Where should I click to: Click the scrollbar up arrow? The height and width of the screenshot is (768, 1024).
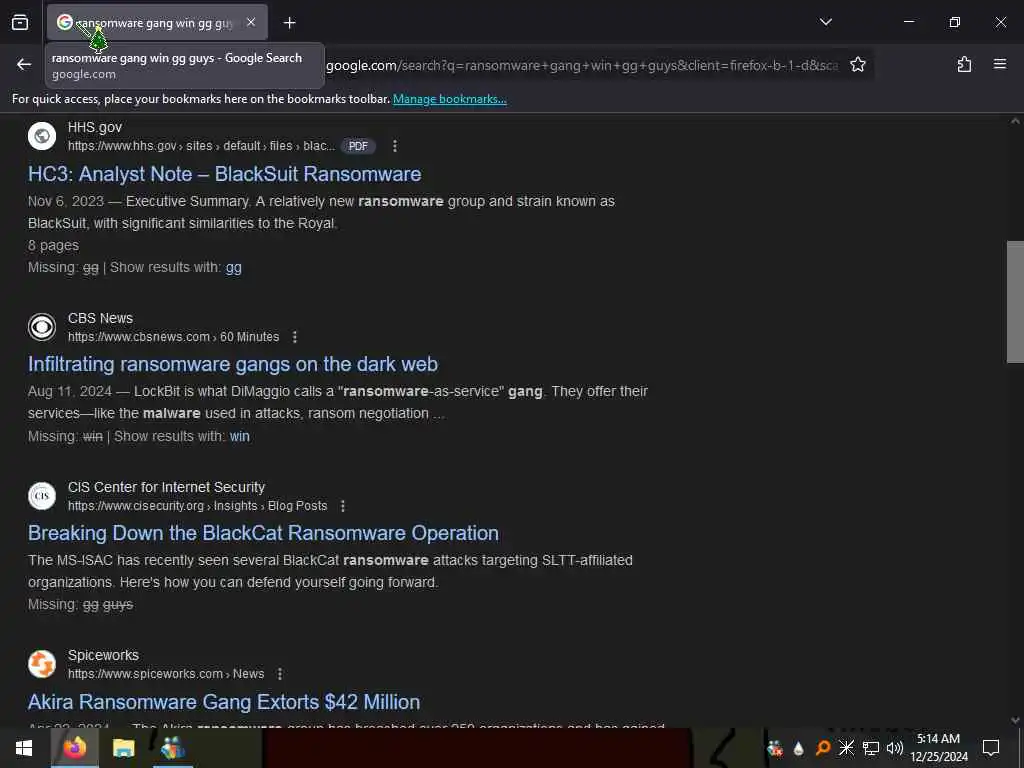click(x=1015, y=121)
